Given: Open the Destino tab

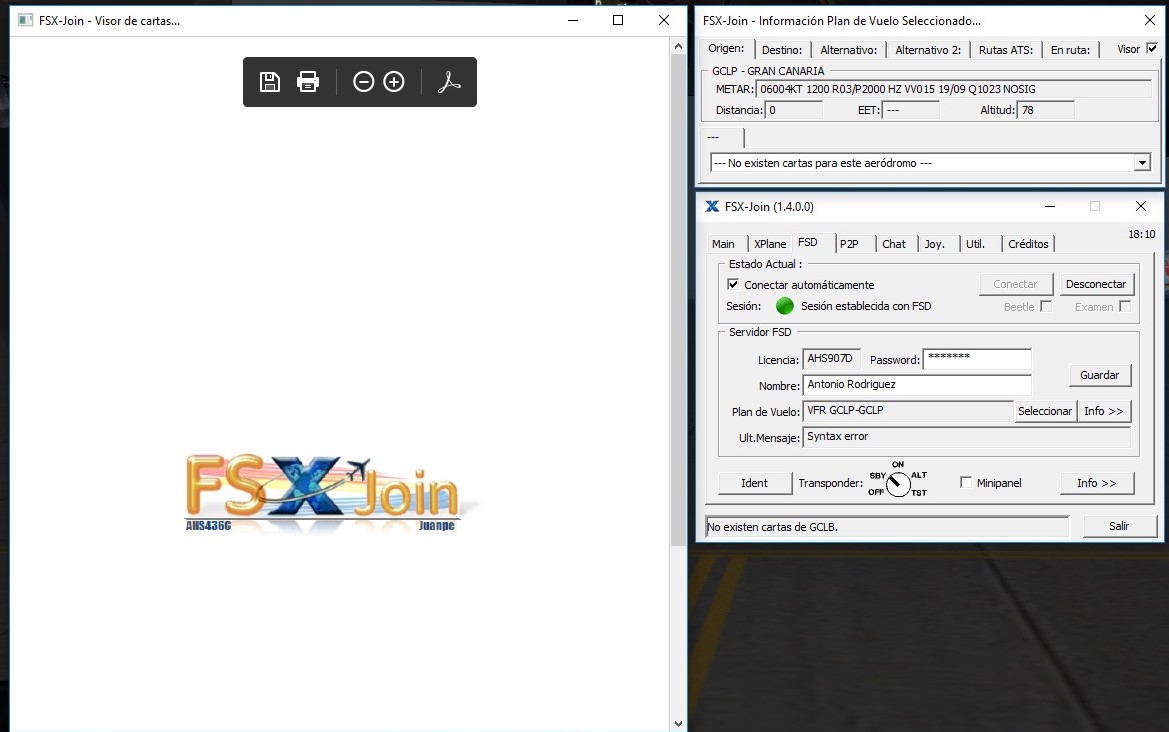Looking at the screenshot, I should (781, 50).
